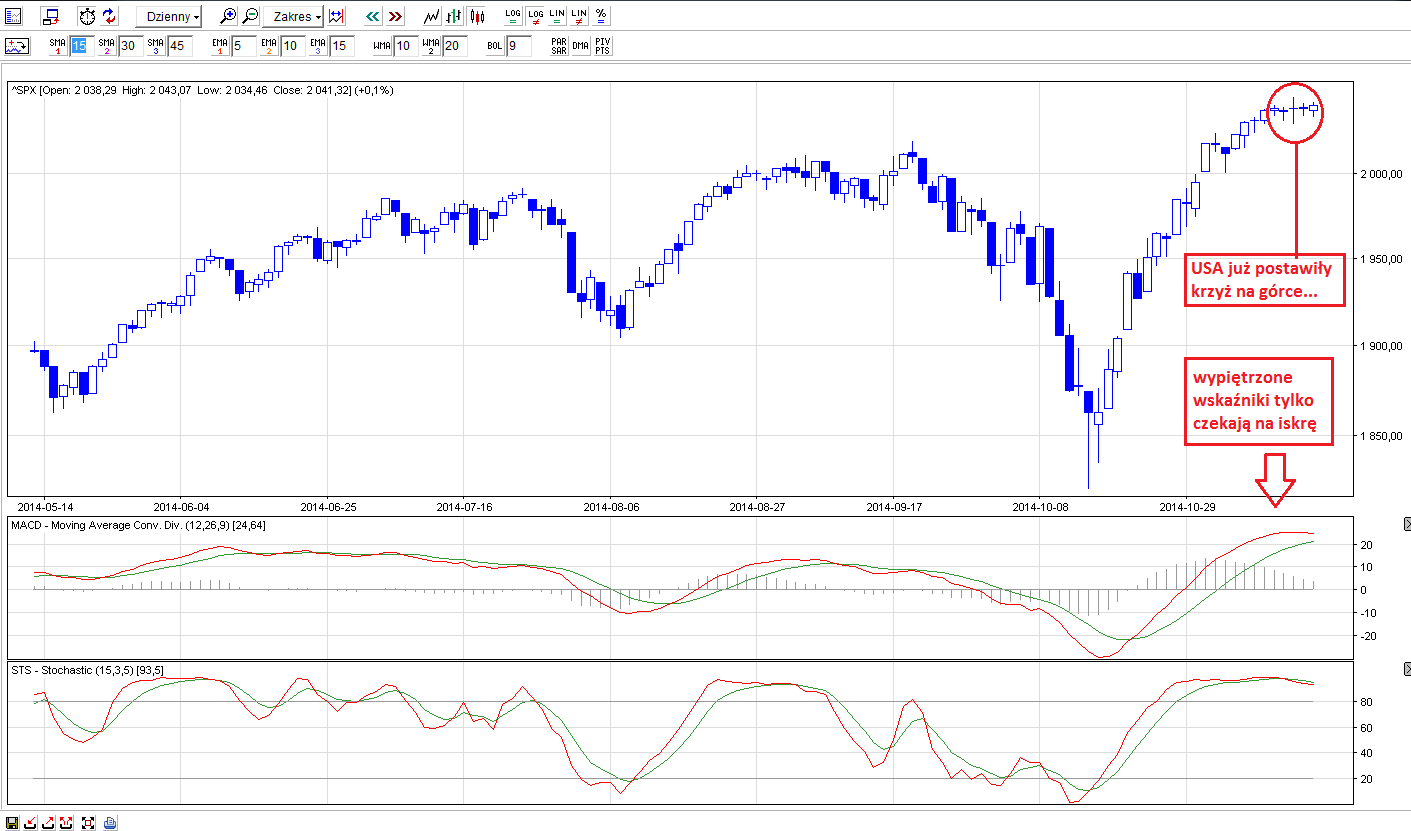Open the Zakres range dropdown
The width and height of the screenshot is (1411, 831).
coord(292,17)
